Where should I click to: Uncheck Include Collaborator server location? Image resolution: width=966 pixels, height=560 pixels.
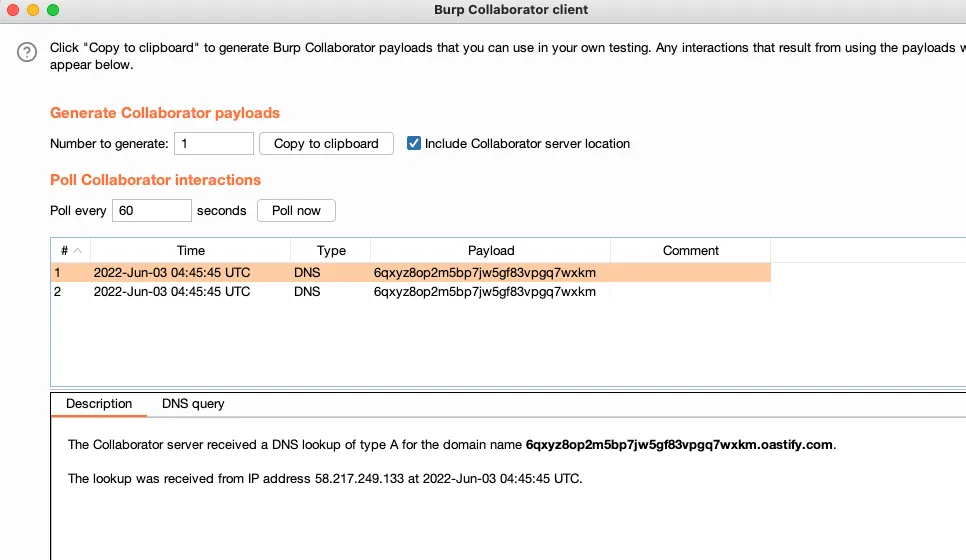coord(414,143)
